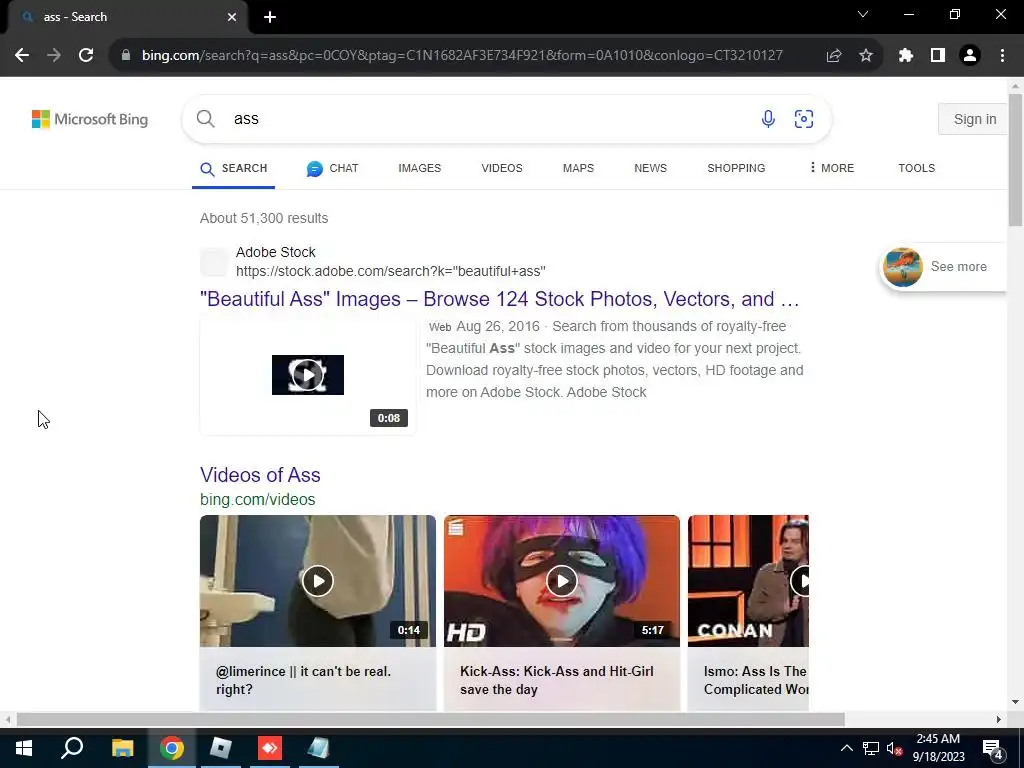Search using an image icon
This screenshot has height=768, width=1024.
(804, 119)
